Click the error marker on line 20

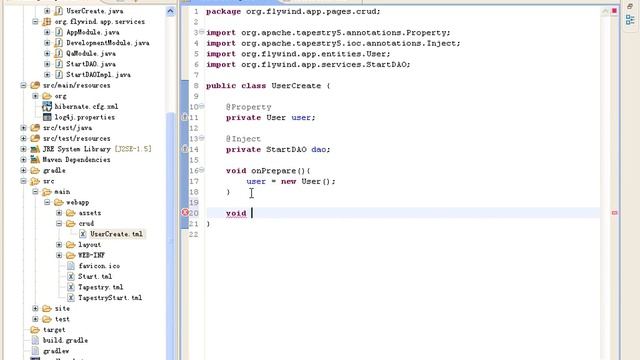pyautogui.click(x=184, y=213)
